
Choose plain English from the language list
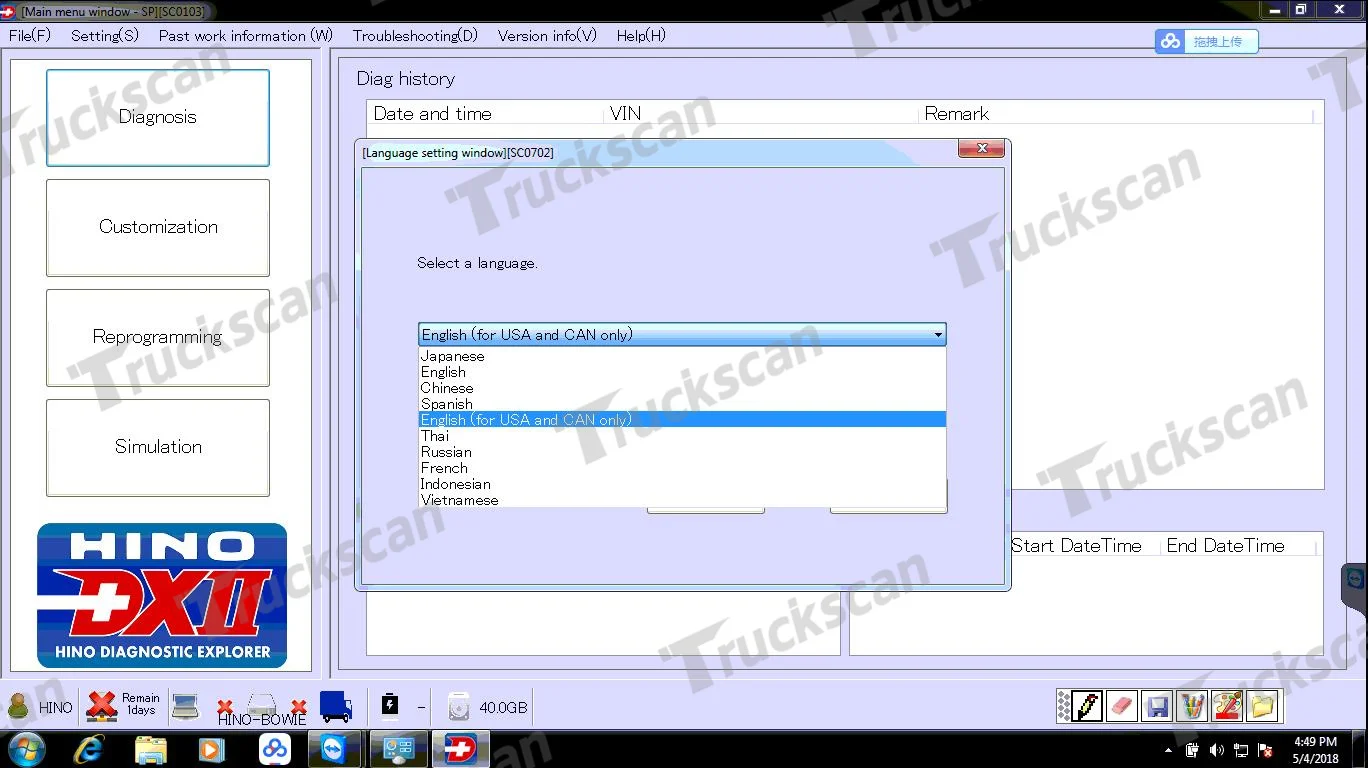pos(682,372)
